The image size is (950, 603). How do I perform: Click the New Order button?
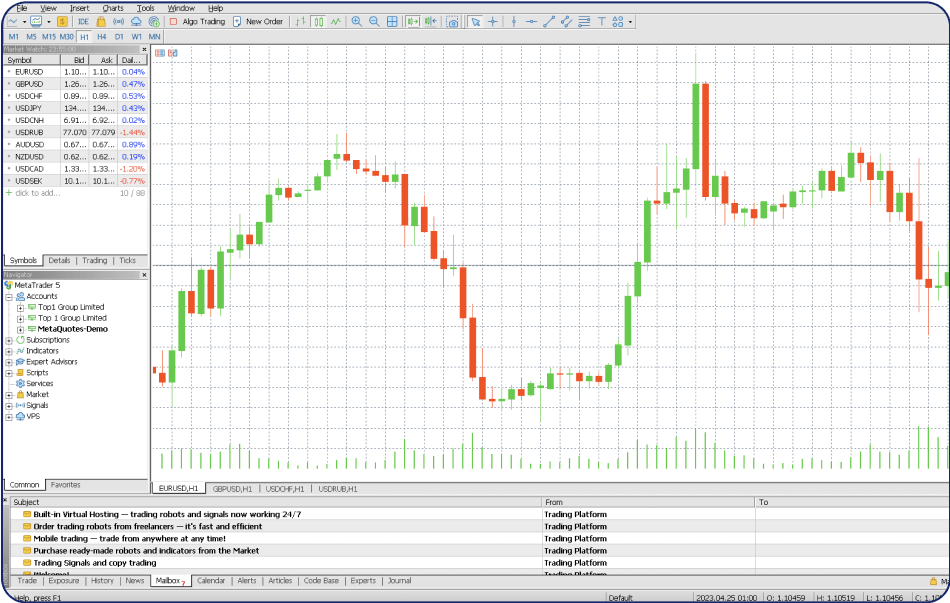[x=258, y=21]
